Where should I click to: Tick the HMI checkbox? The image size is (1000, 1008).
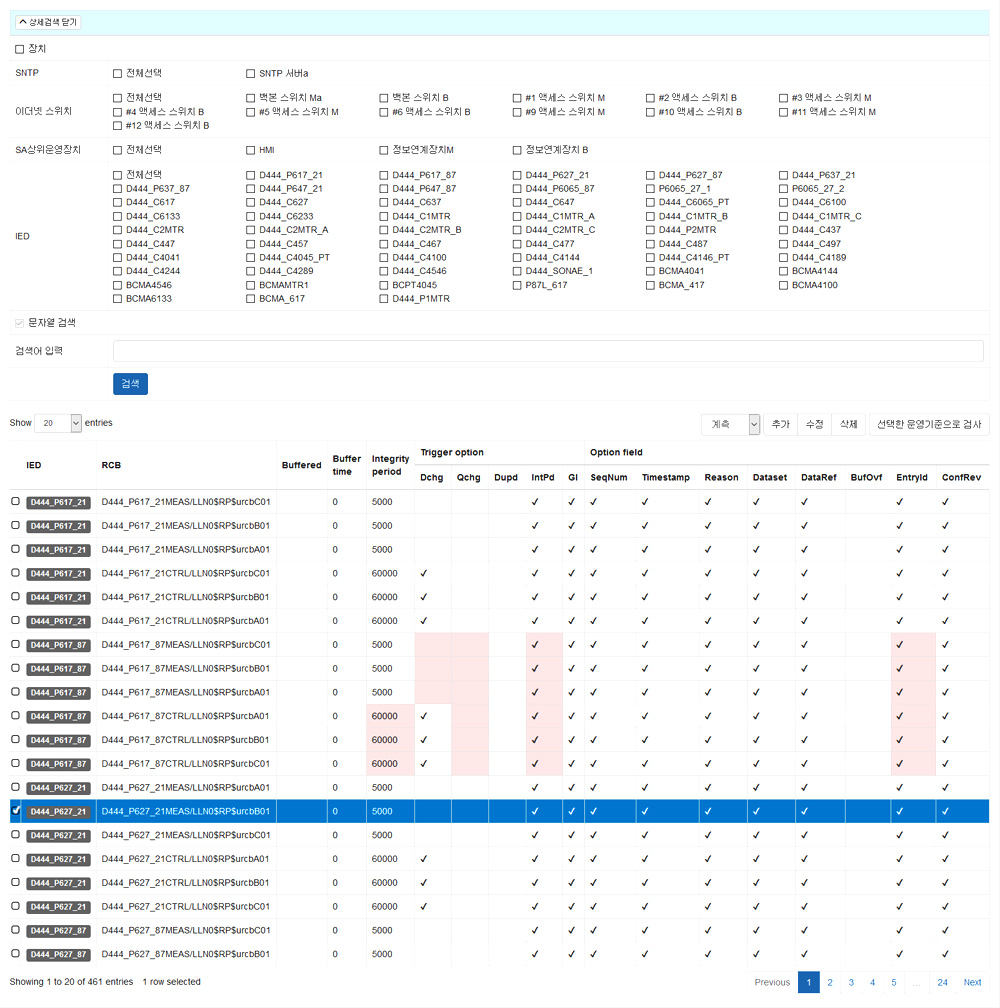pyautogui.click(x=250, y=150)
